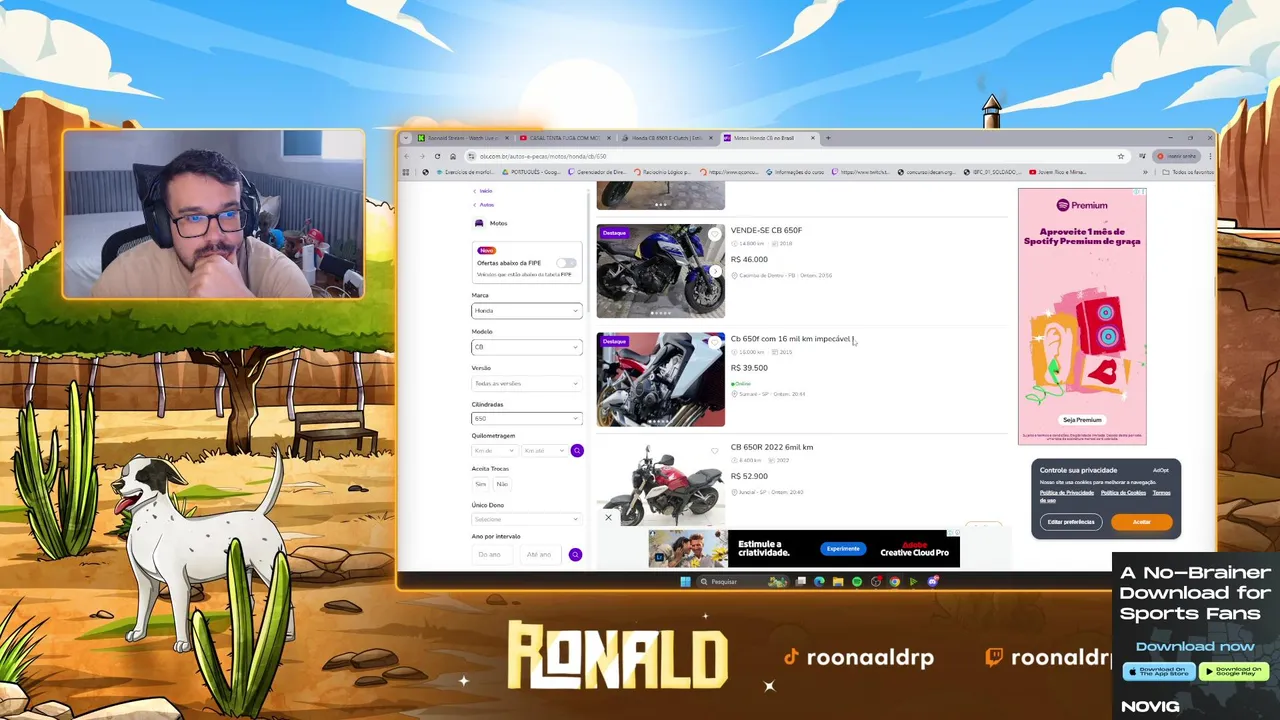Select the Motos Honda CB no Brasil tab
Image resolution: width=1280 pixels, height=720 pixels.
769,138
